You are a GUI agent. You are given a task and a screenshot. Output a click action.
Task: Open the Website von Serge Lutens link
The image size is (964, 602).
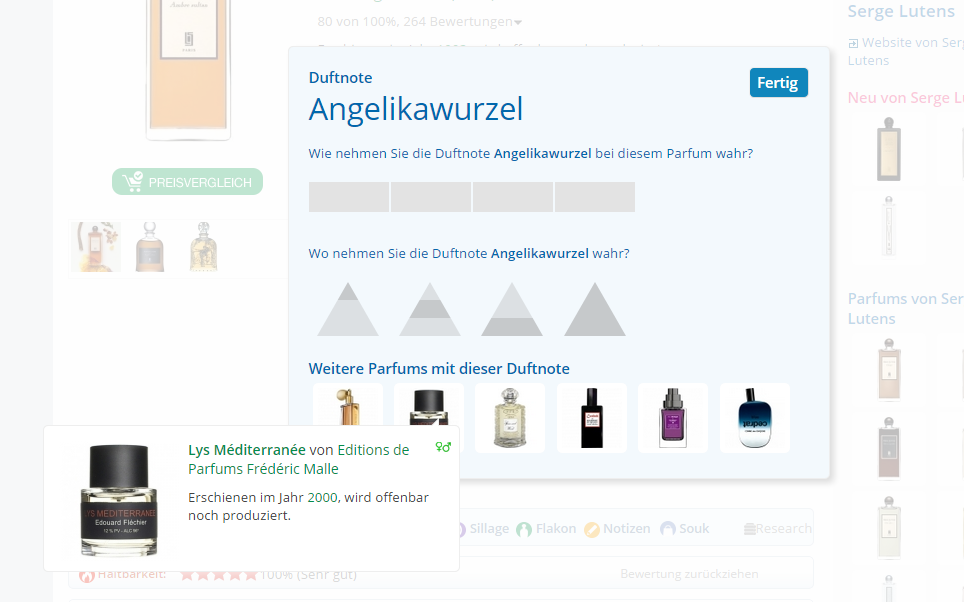(906, 52)
